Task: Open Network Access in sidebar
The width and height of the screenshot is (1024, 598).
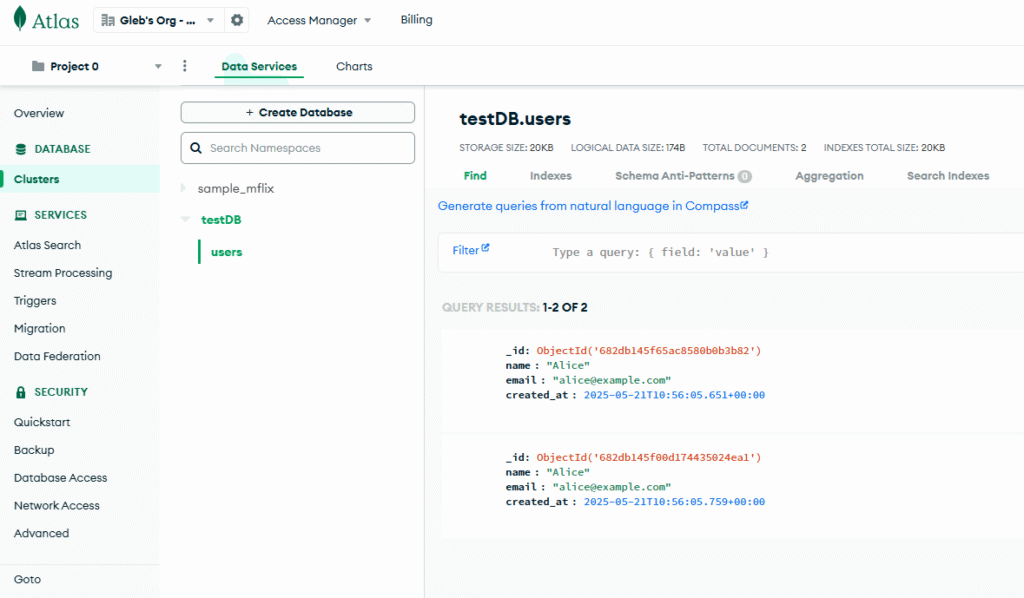Action: click(57, 505)
